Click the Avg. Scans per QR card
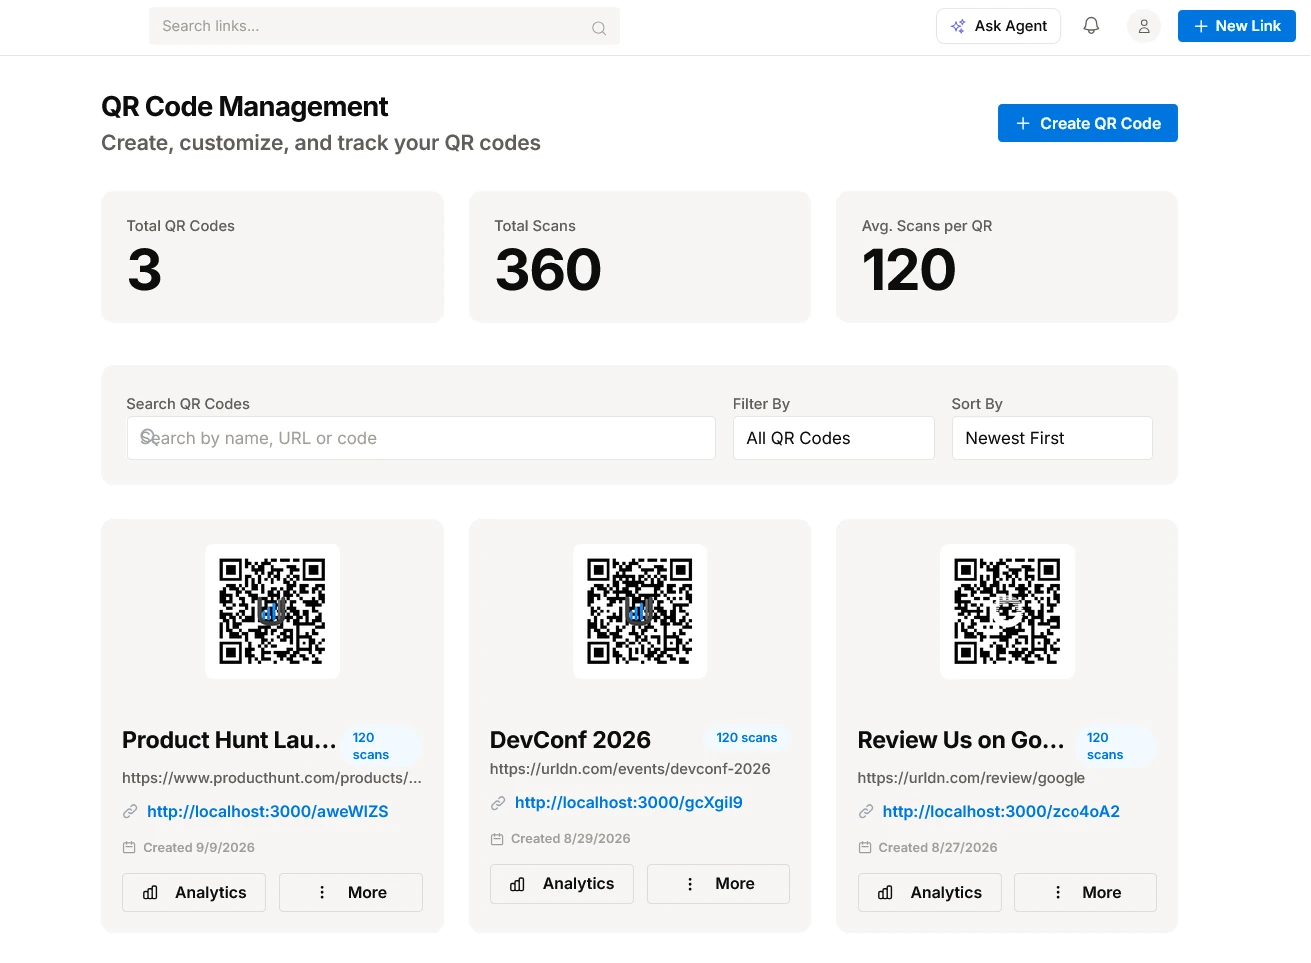The image size is (1311, 963). click(x=1007, y=257)
